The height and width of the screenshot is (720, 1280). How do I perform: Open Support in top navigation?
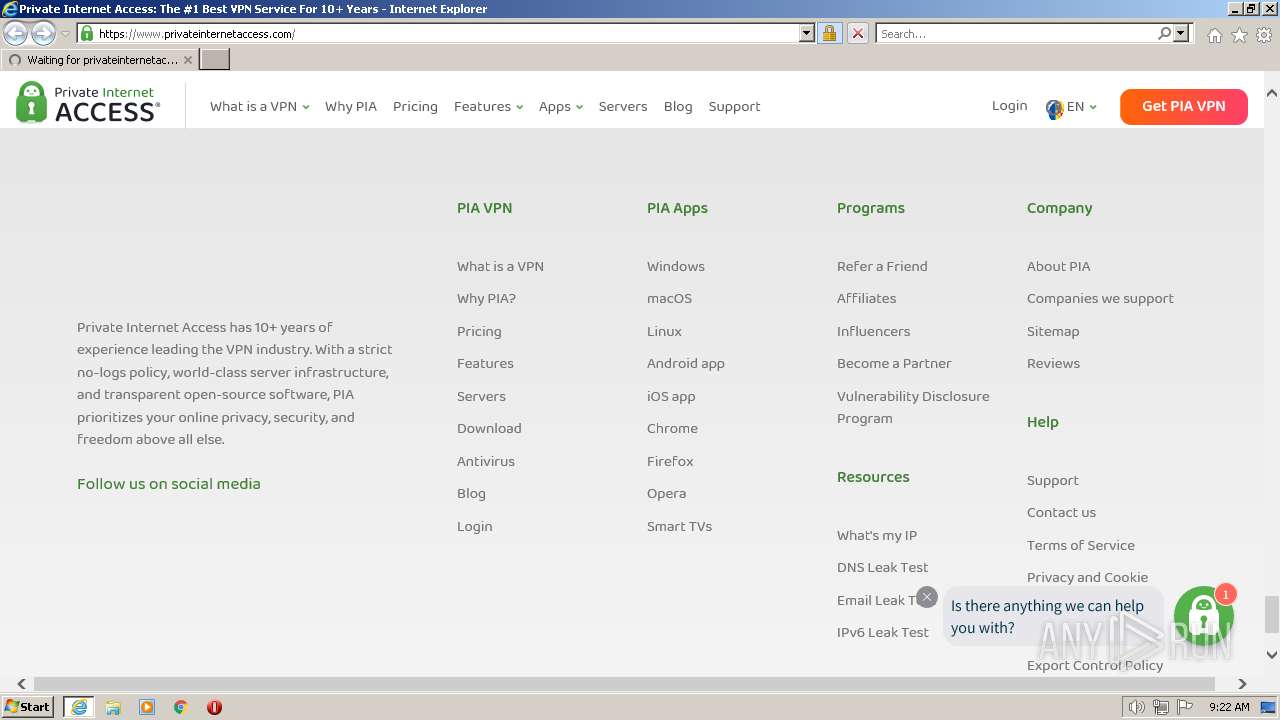tap(734, 106)
